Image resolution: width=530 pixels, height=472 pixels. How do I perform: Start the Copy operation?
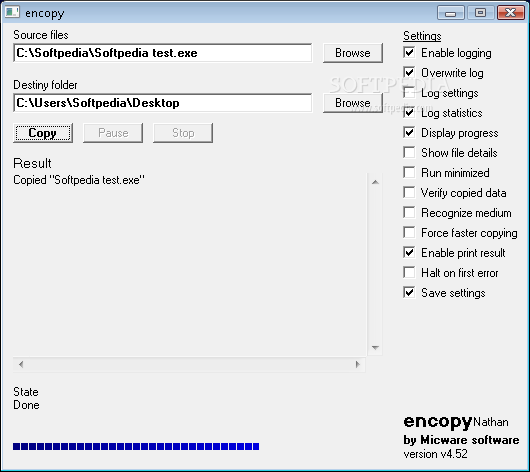click(x=43, y=133)
